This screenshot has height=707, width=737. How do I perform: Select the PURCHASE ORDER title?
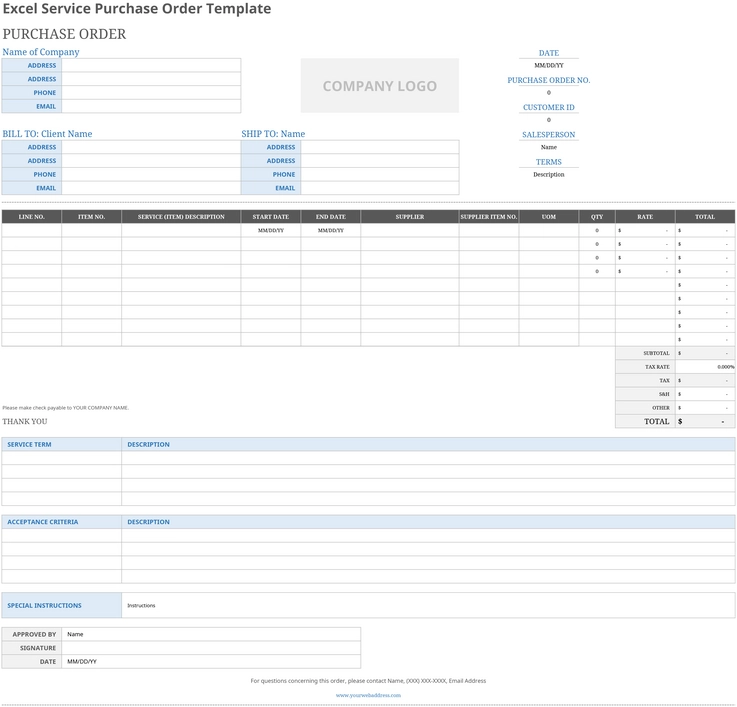(64, 34)
